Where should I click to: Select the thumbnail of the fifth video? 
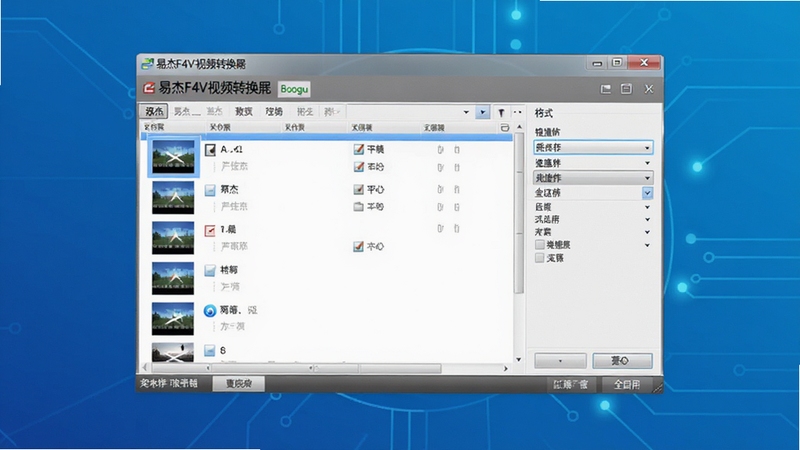coord(173,318)
